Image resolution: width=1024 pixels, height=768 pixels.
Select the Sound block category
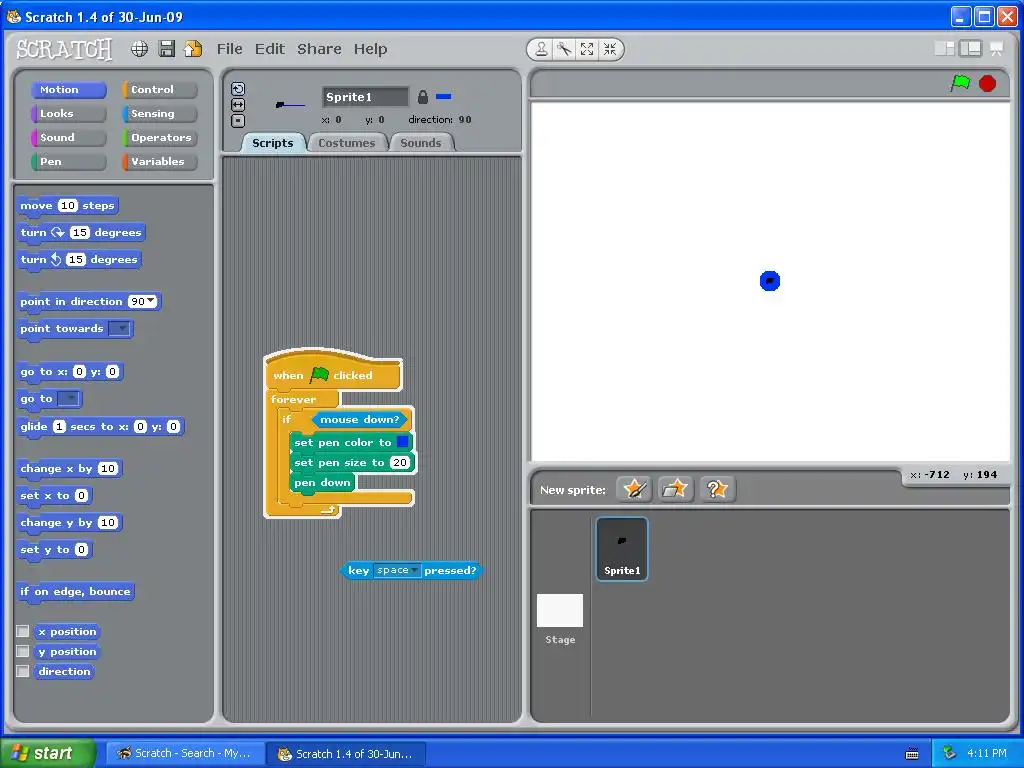pos(69,138)
